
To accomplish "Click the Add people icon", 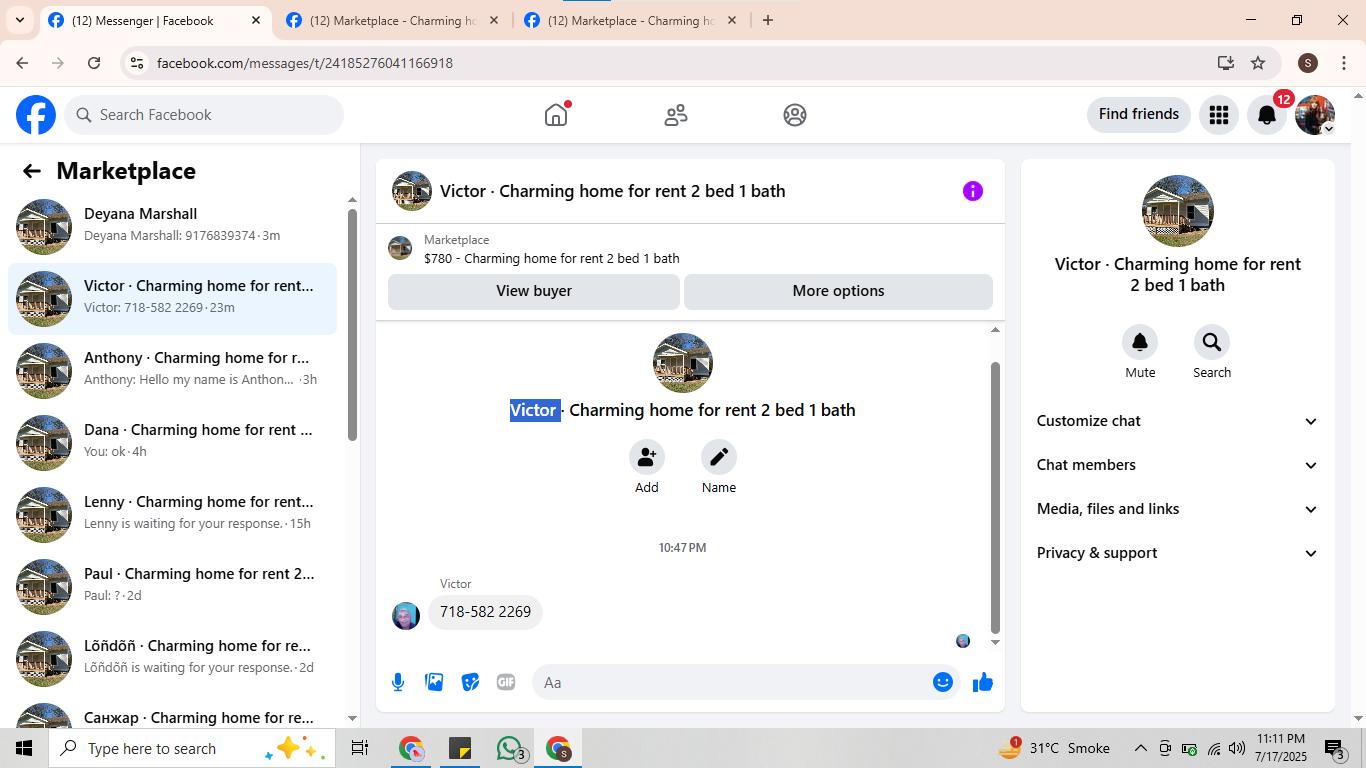I will [647, 457].
